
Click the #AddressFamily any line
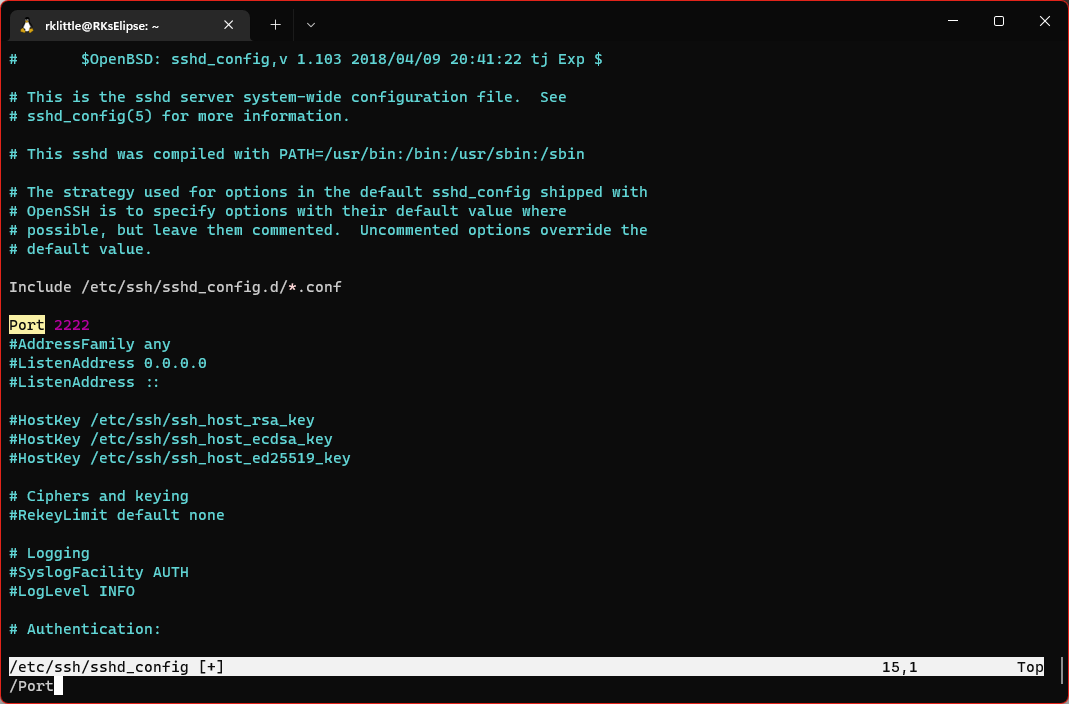[x=90, y=344]
